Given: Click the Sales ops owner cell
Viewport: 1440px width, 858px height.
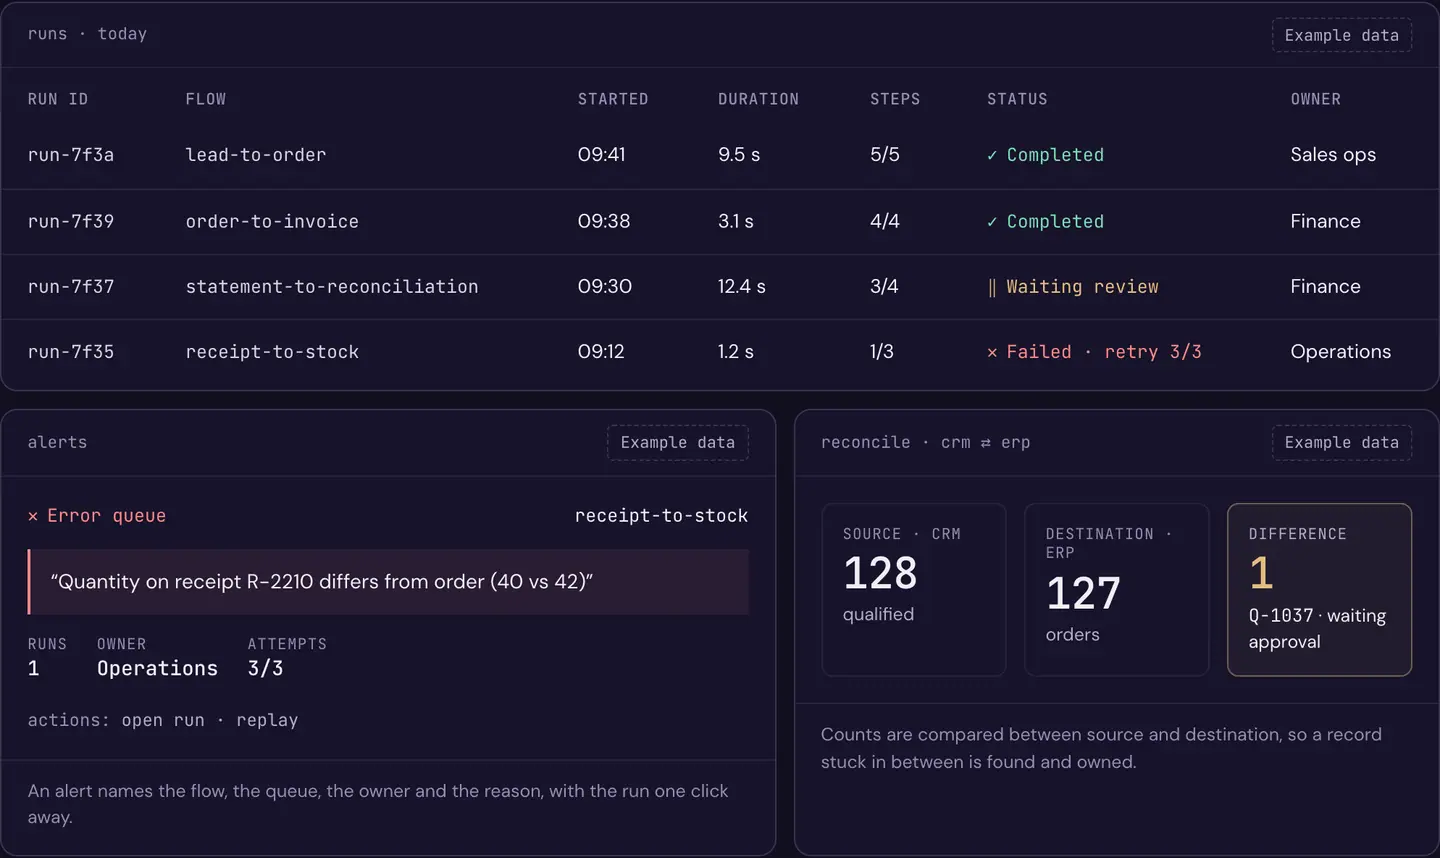Looking at the screenshot, I should pos(1333,155).
